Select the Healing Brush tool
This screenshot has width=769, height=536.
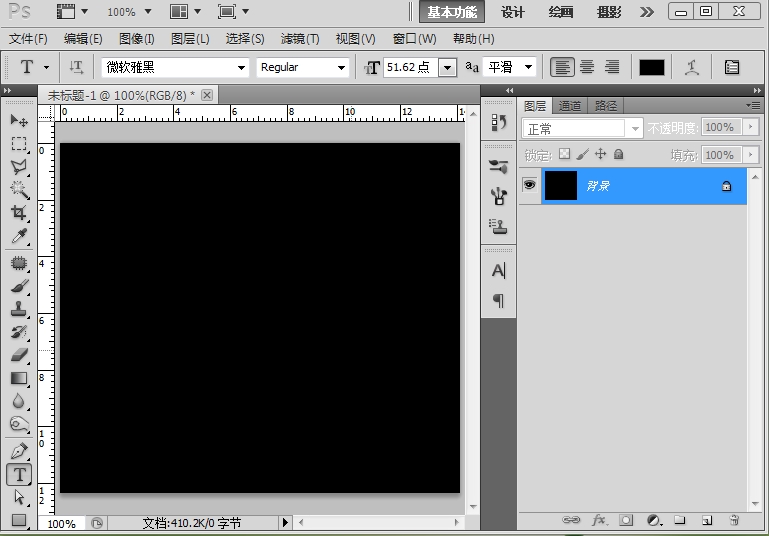tap(19, 263)
